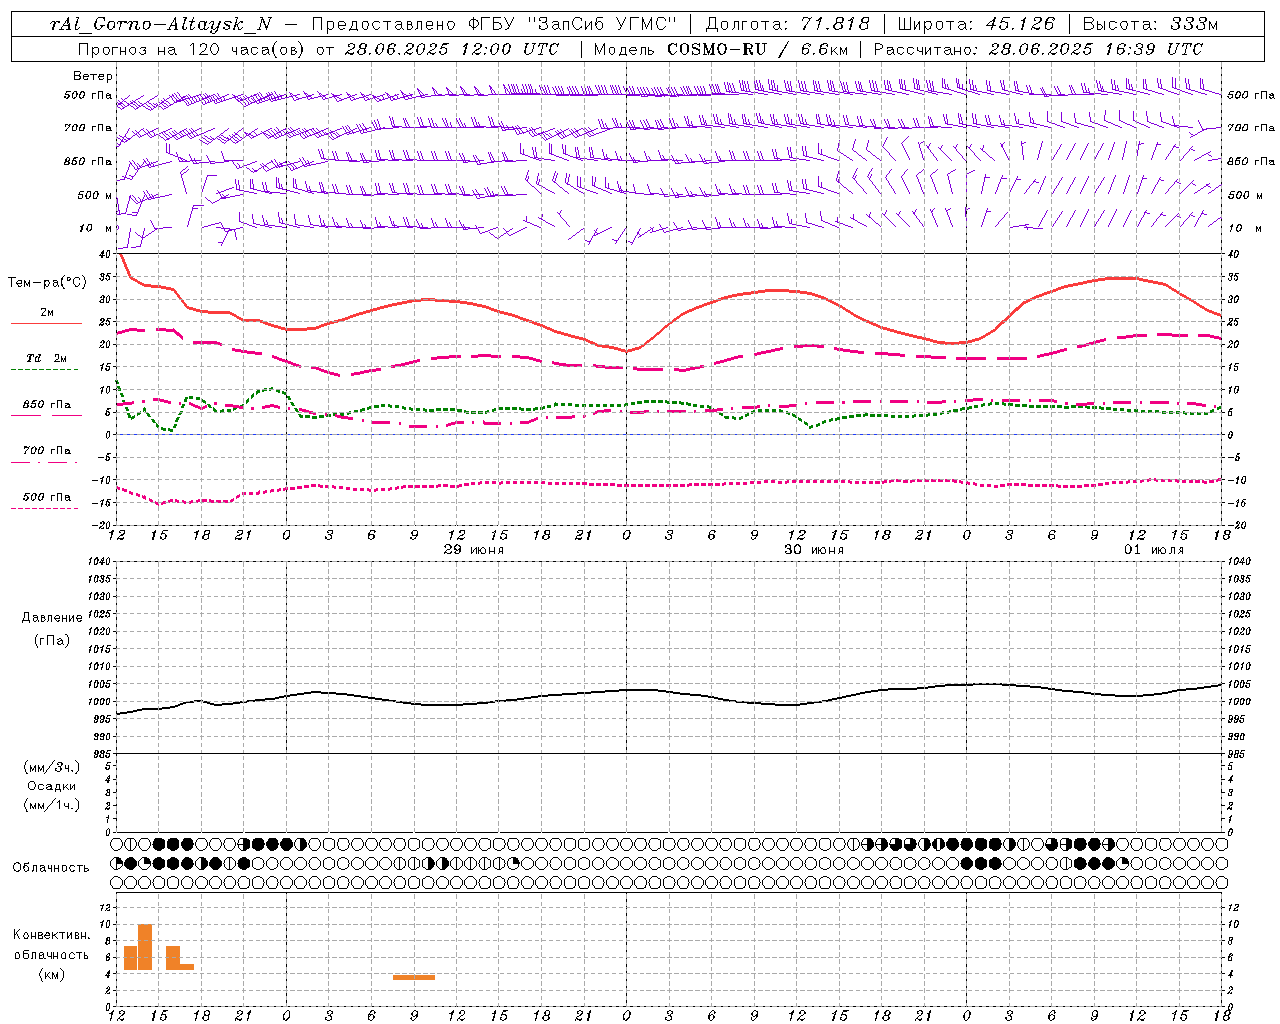
Task: Click the 01 июля date label
Action: [x=1154, y=550]
